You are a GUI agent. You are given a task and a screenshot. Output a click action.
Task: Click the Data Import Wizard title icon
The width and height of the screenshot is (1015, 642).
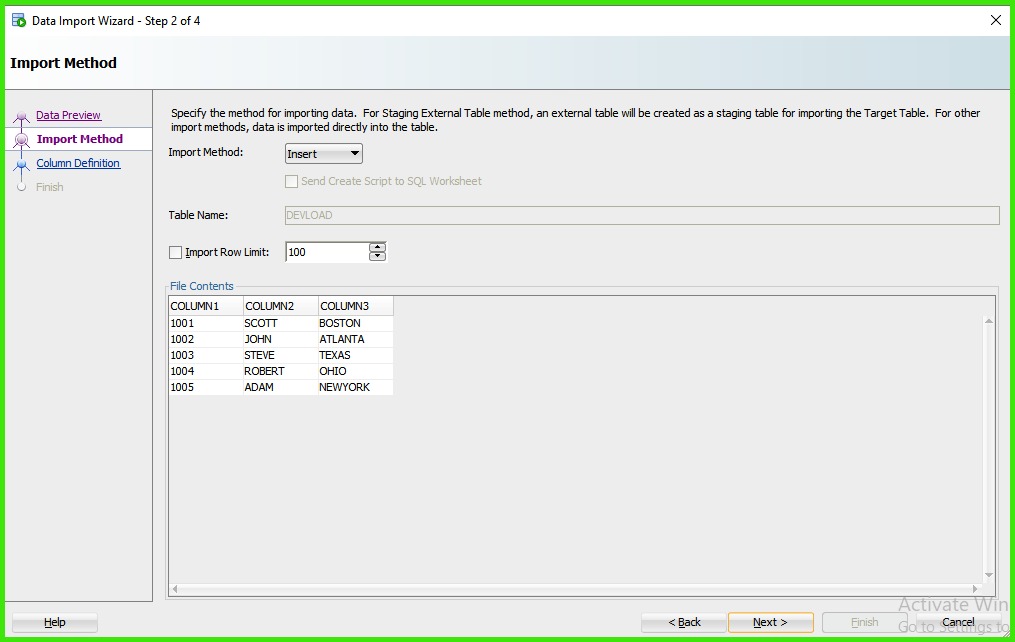click(19, 21)
